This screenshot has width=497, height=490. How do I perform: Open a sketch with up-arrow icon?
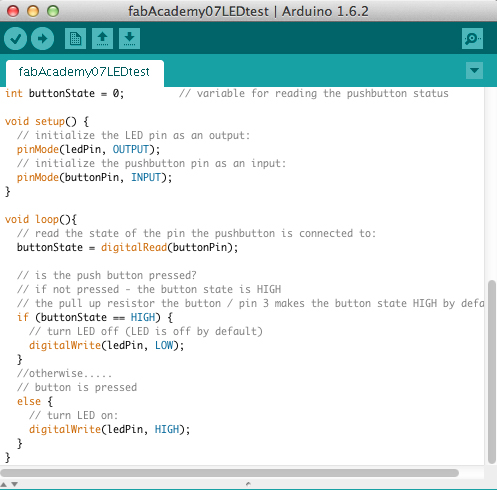click(102, 39)
